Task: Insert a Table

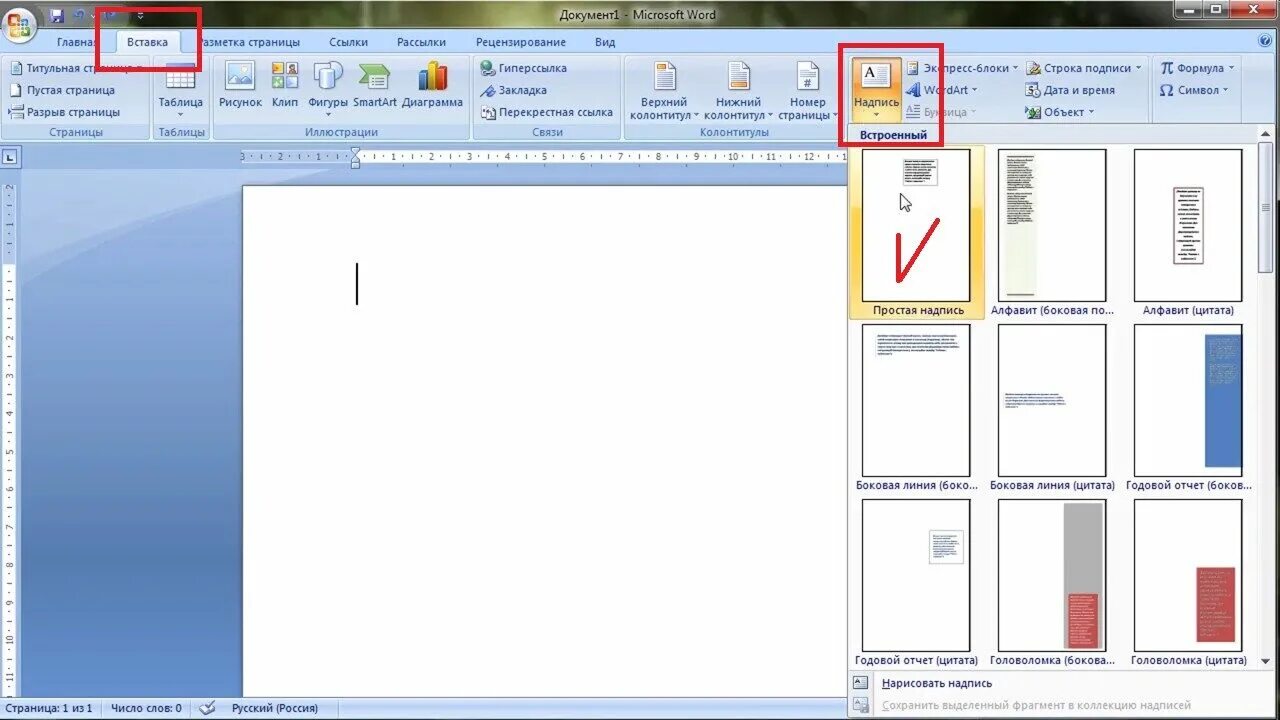Action: [180, 92]
